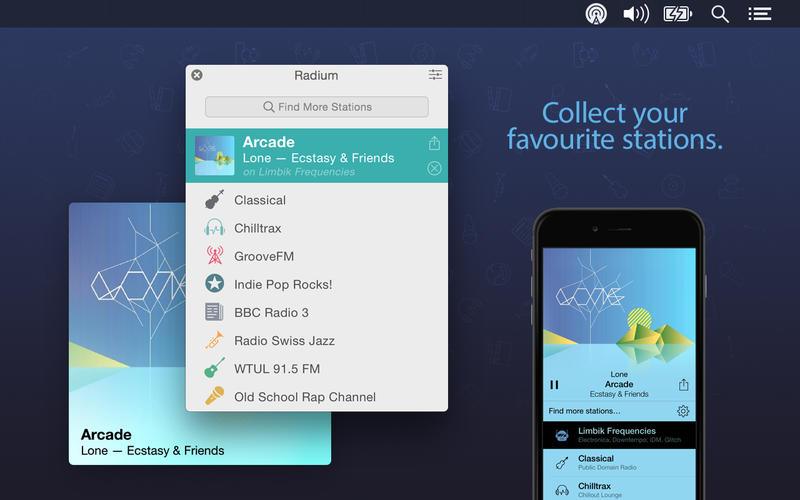This screenshot has height=500, width=800.
Task: Open the menu bar volume control
Action: point(636,14)
